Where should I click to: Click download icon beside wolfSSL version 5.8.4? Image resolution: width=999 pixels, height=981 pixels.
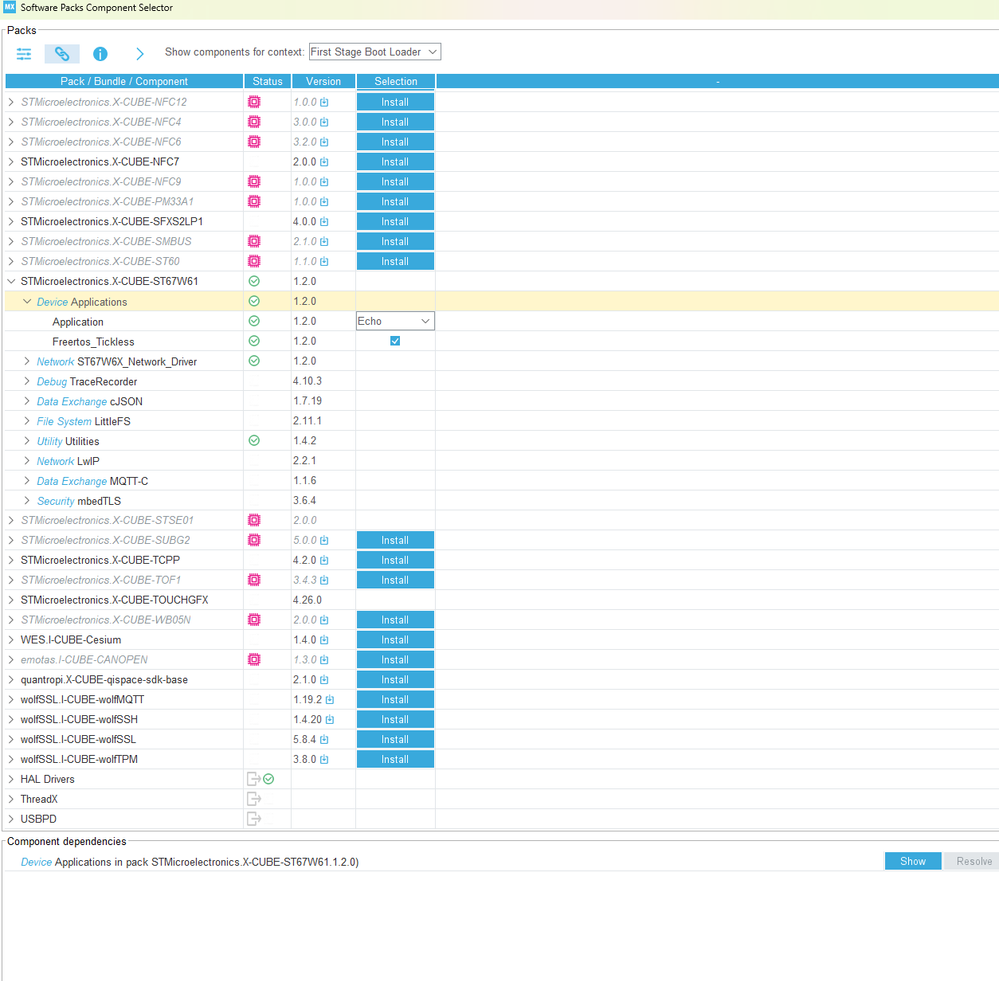coord(324,740)
